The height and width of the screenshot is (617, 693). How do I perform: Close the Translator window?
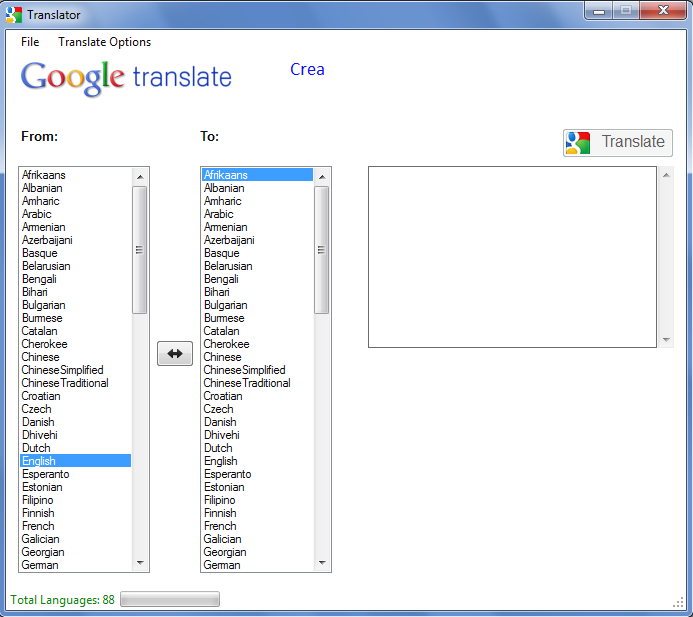click(x=663, y=11)
